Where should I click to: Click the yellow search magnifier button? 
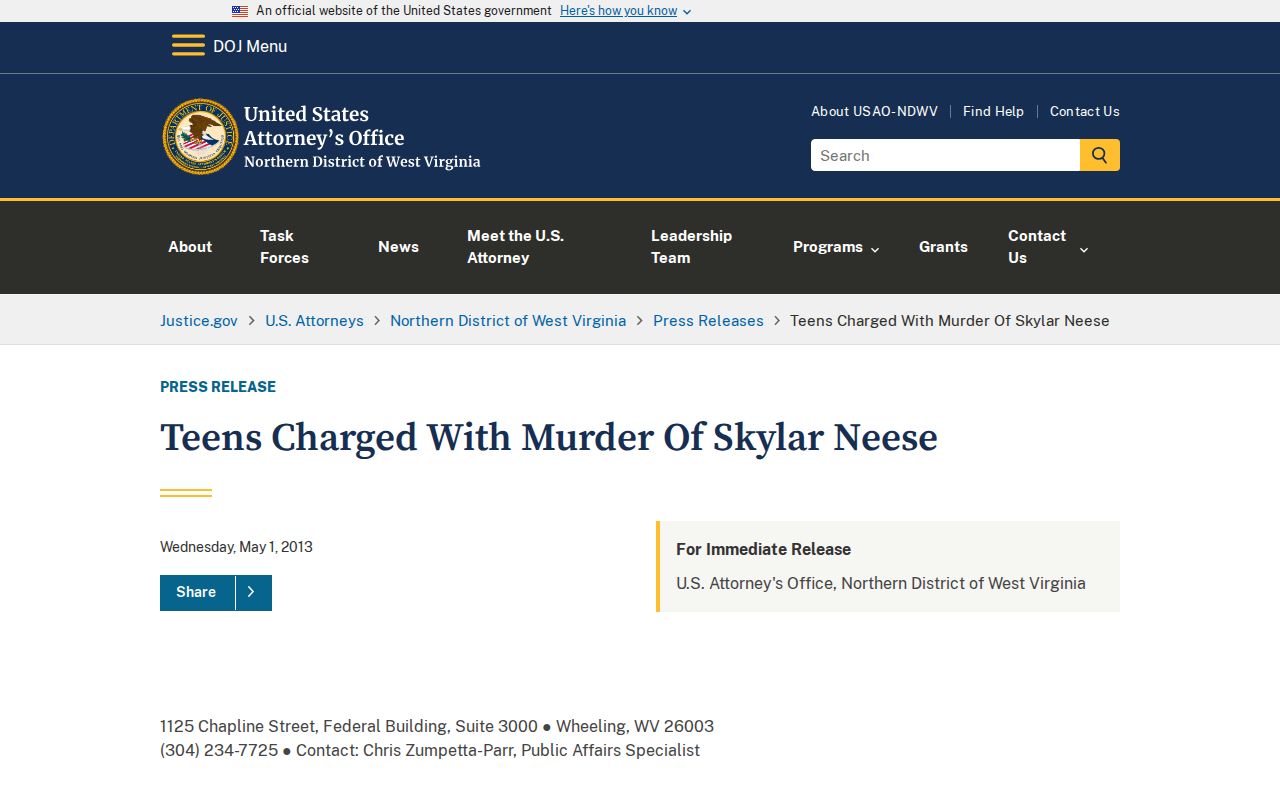(x=1100, y=155)
